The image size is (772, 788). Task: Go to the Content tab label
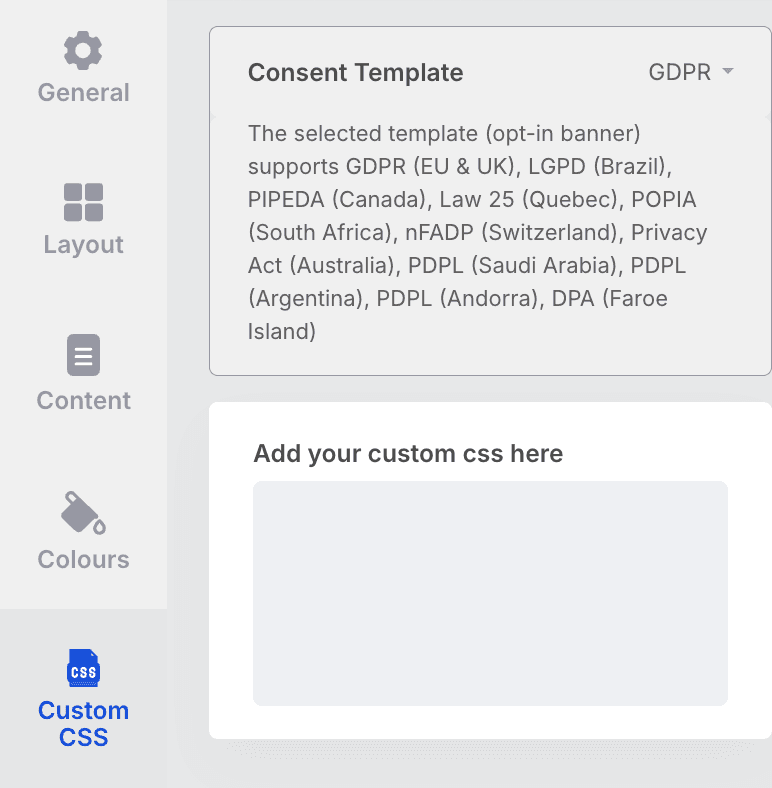pos(83,401)
